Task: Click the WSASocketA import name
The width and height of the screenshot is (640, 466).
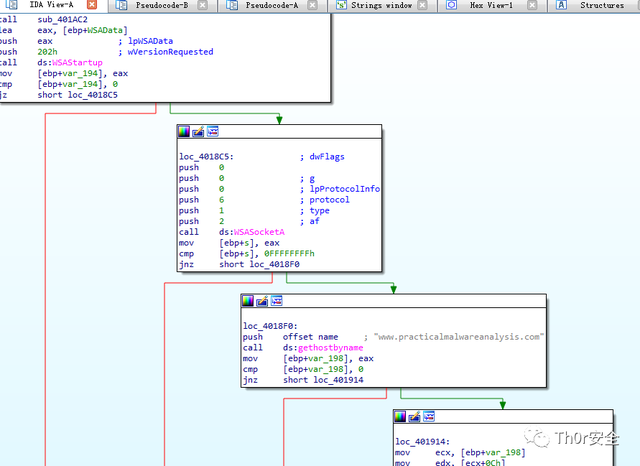Action: pyautogui.click(x=259, y=232)
